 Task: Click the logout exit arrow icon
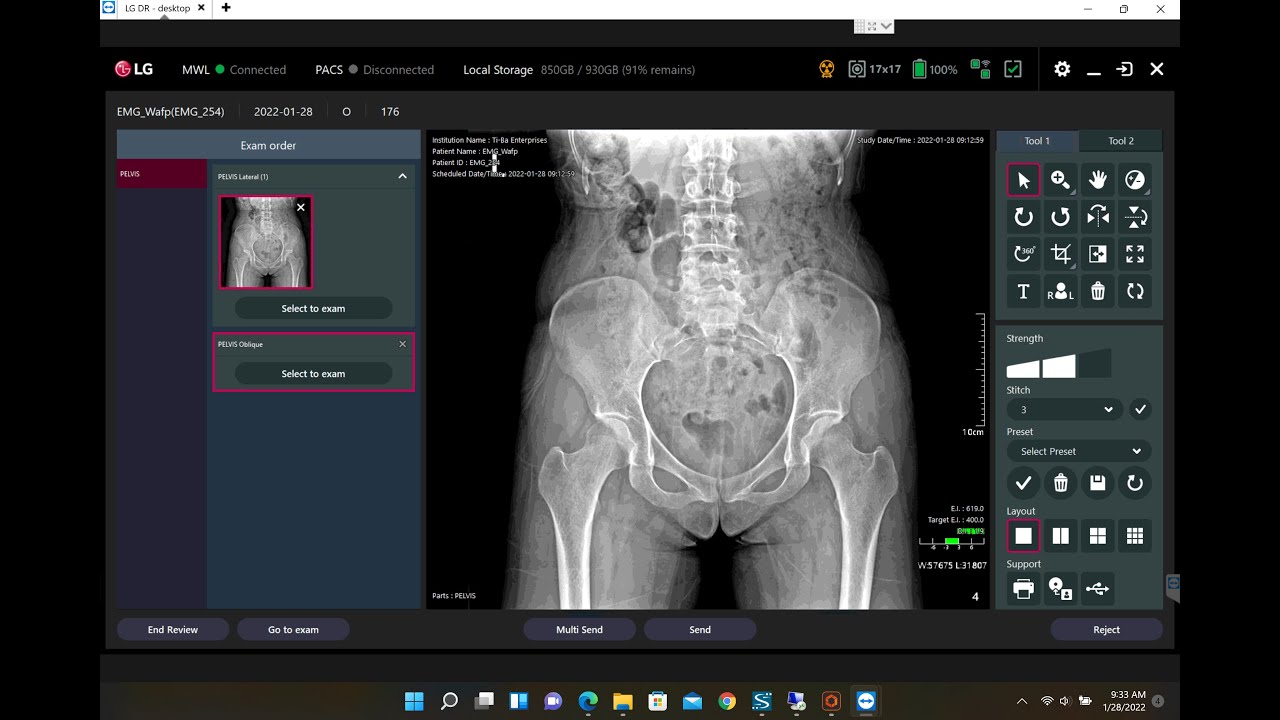(1125, 69)
